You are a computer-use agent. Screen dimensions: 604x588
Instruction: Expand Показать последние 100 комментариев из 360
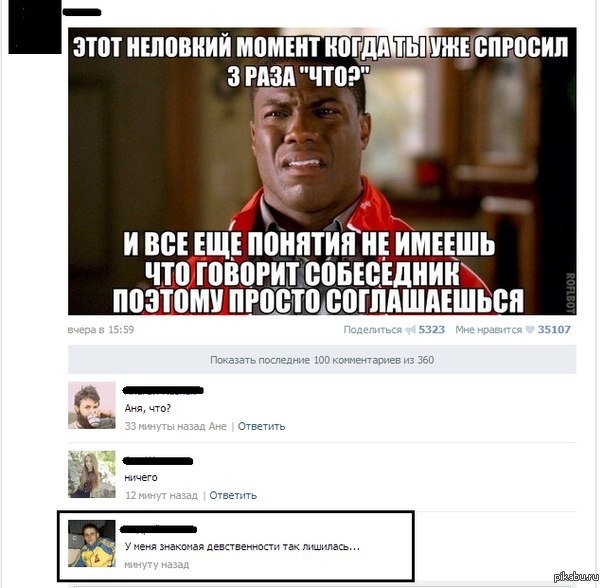coord(322,360)
